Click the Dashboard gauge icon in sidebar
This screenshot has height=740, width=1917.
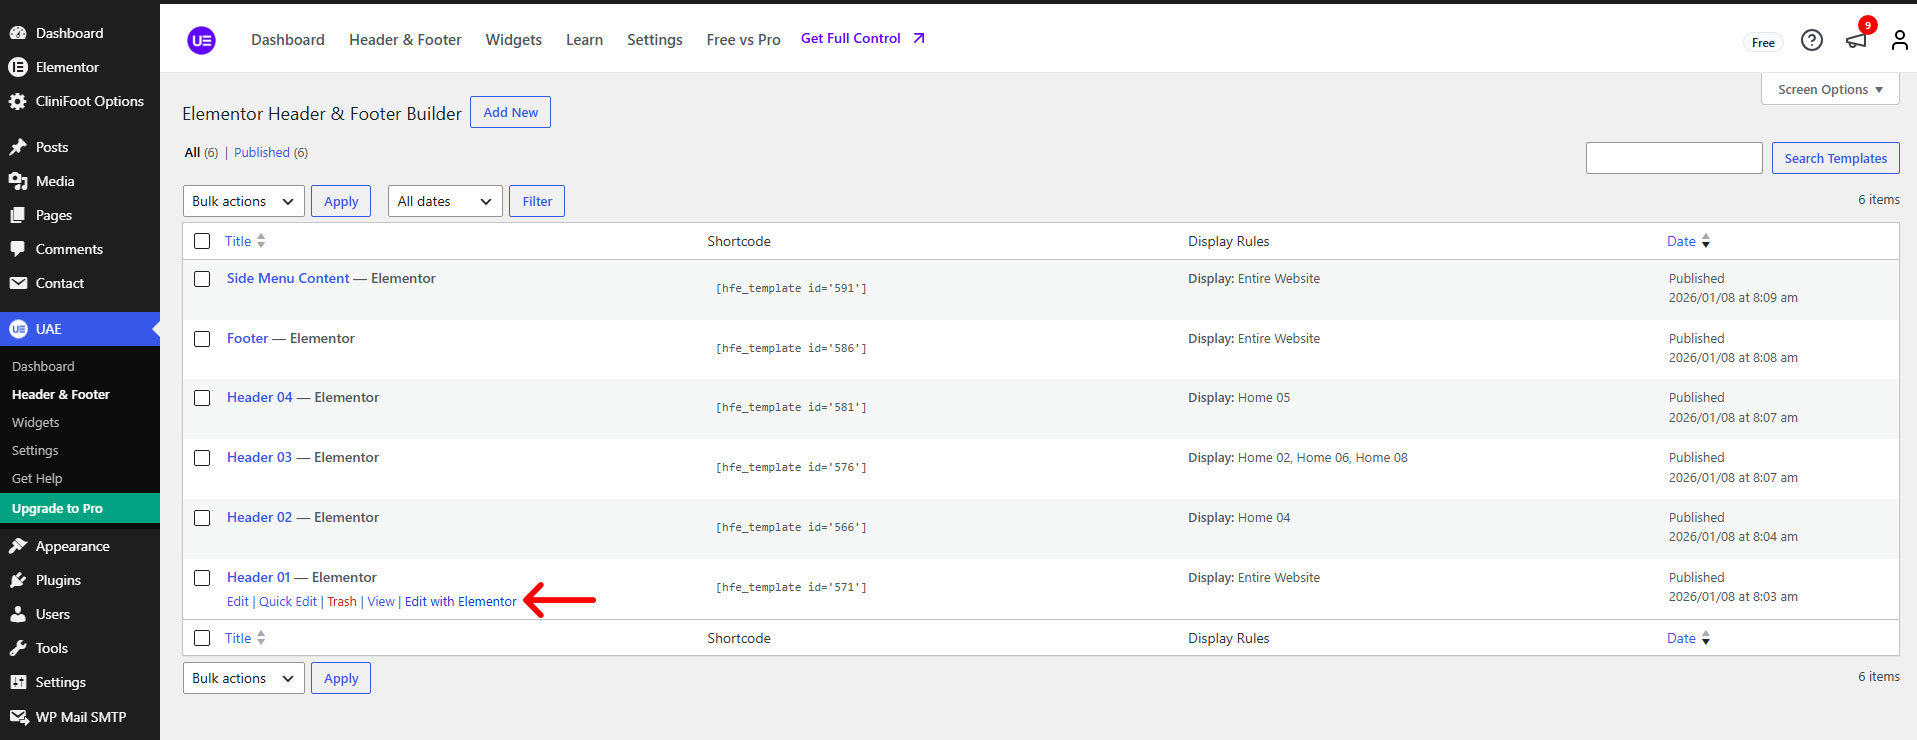(x=18, y=33)
